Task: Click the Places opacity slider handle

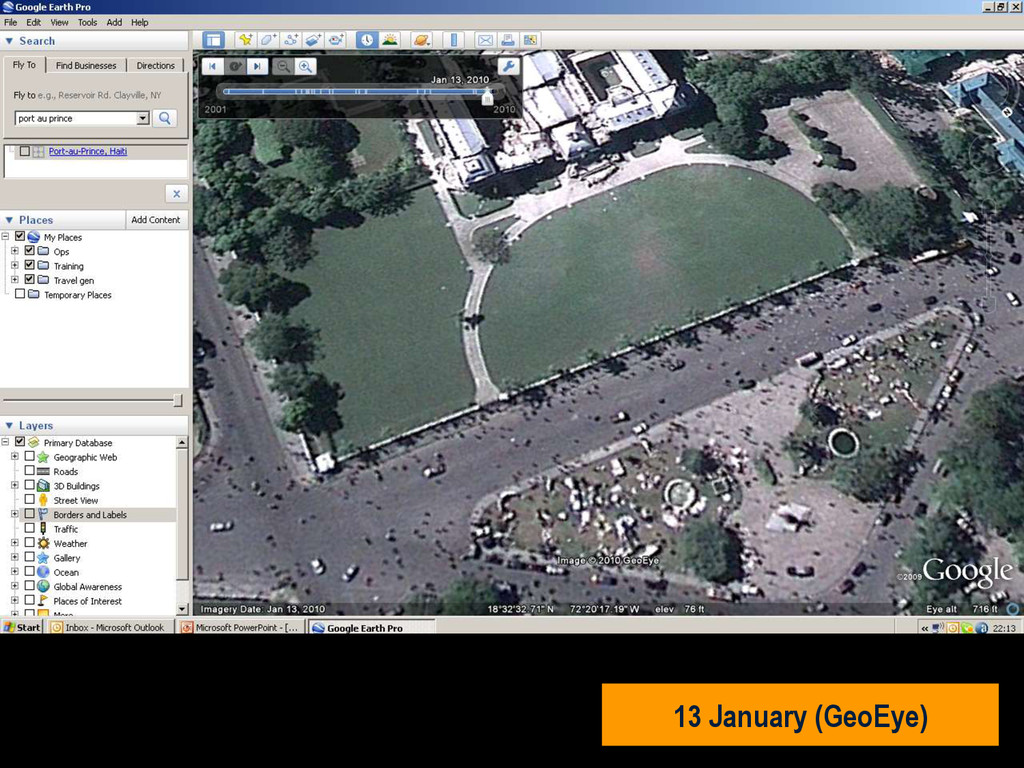Action: pos(178,400)
